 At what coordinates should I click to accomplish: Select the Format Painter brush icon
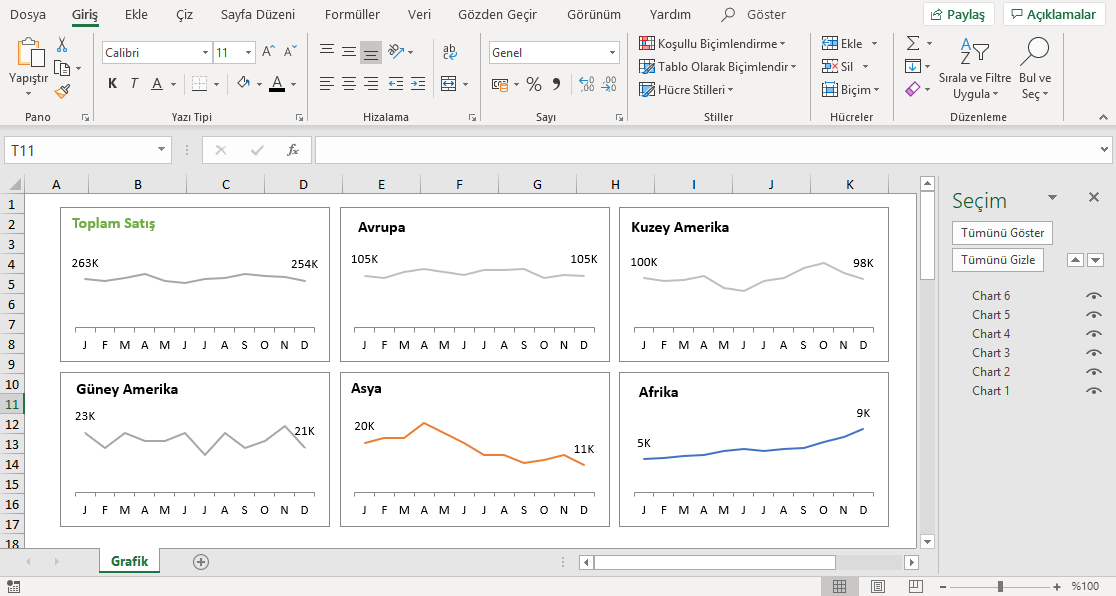coord(63,90)
